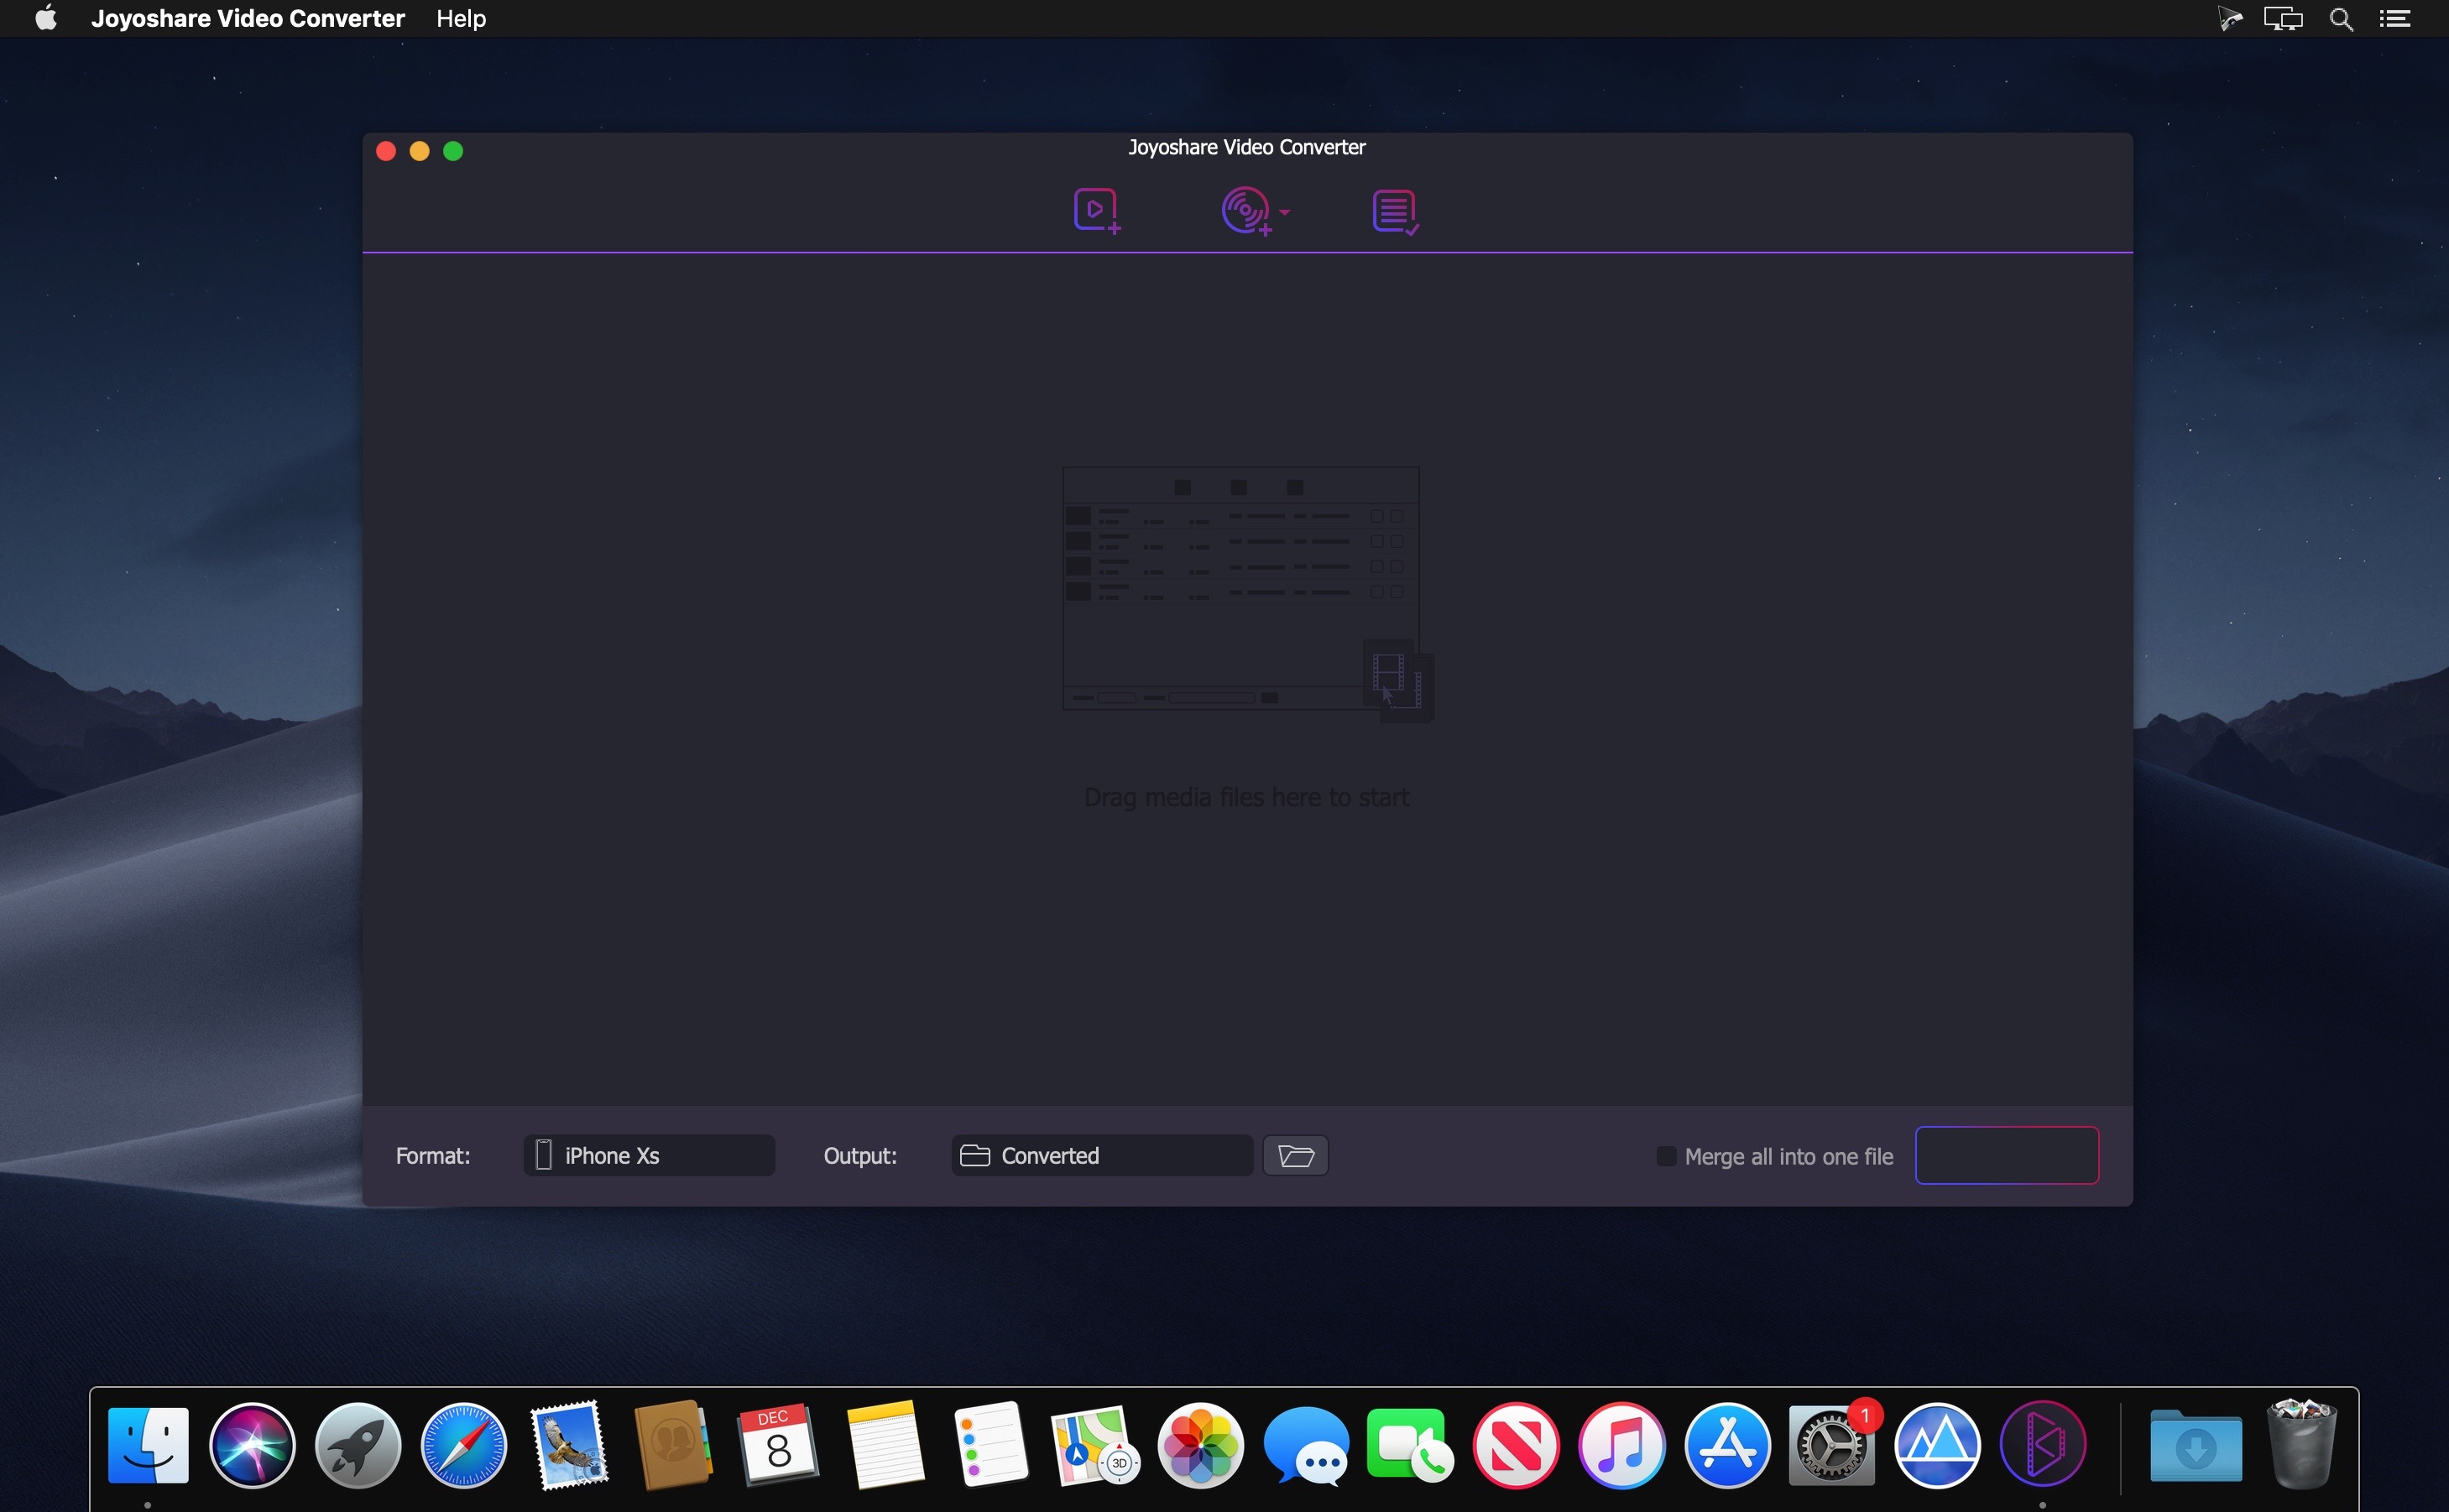This screenshot has width=2449, height=1512.
Task: Click the Load DVD disc icon
Action: point(1246,211)
